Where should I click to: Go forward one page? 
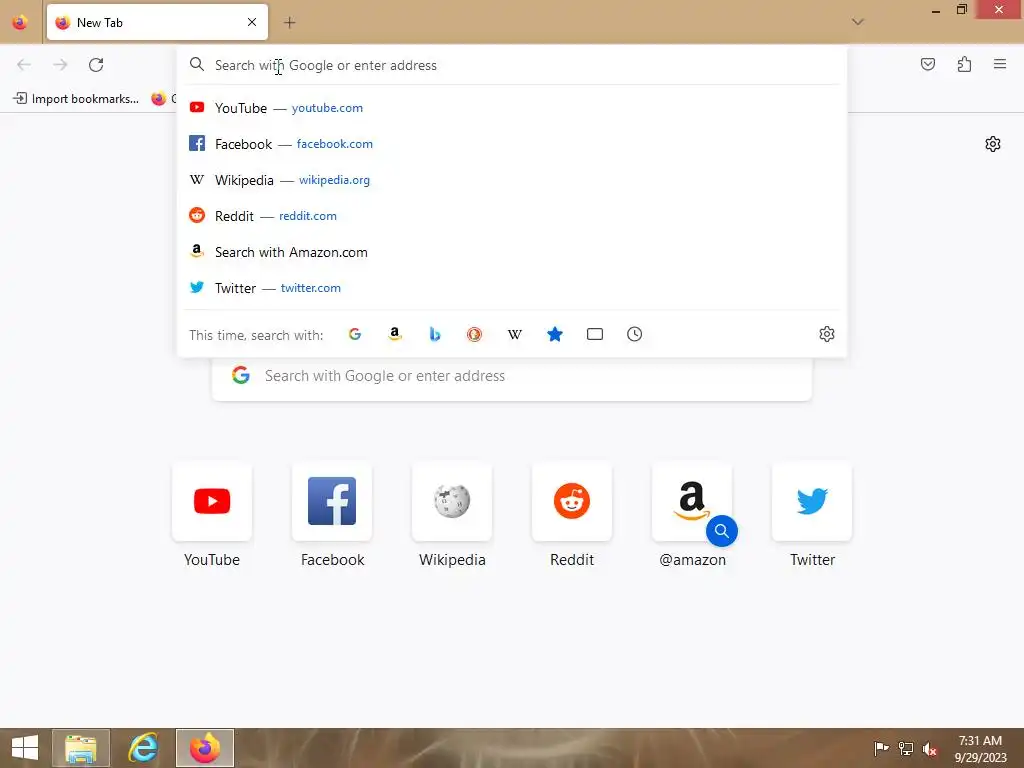(x=60, y=65)
